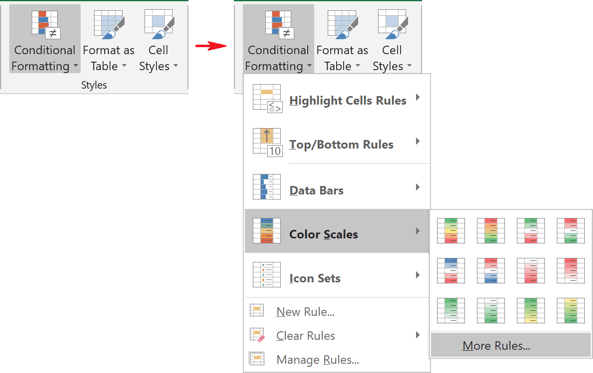Apply Green-White-Red color scale
Viewport: 593px width, 373px height.
(x=531, y=231)
